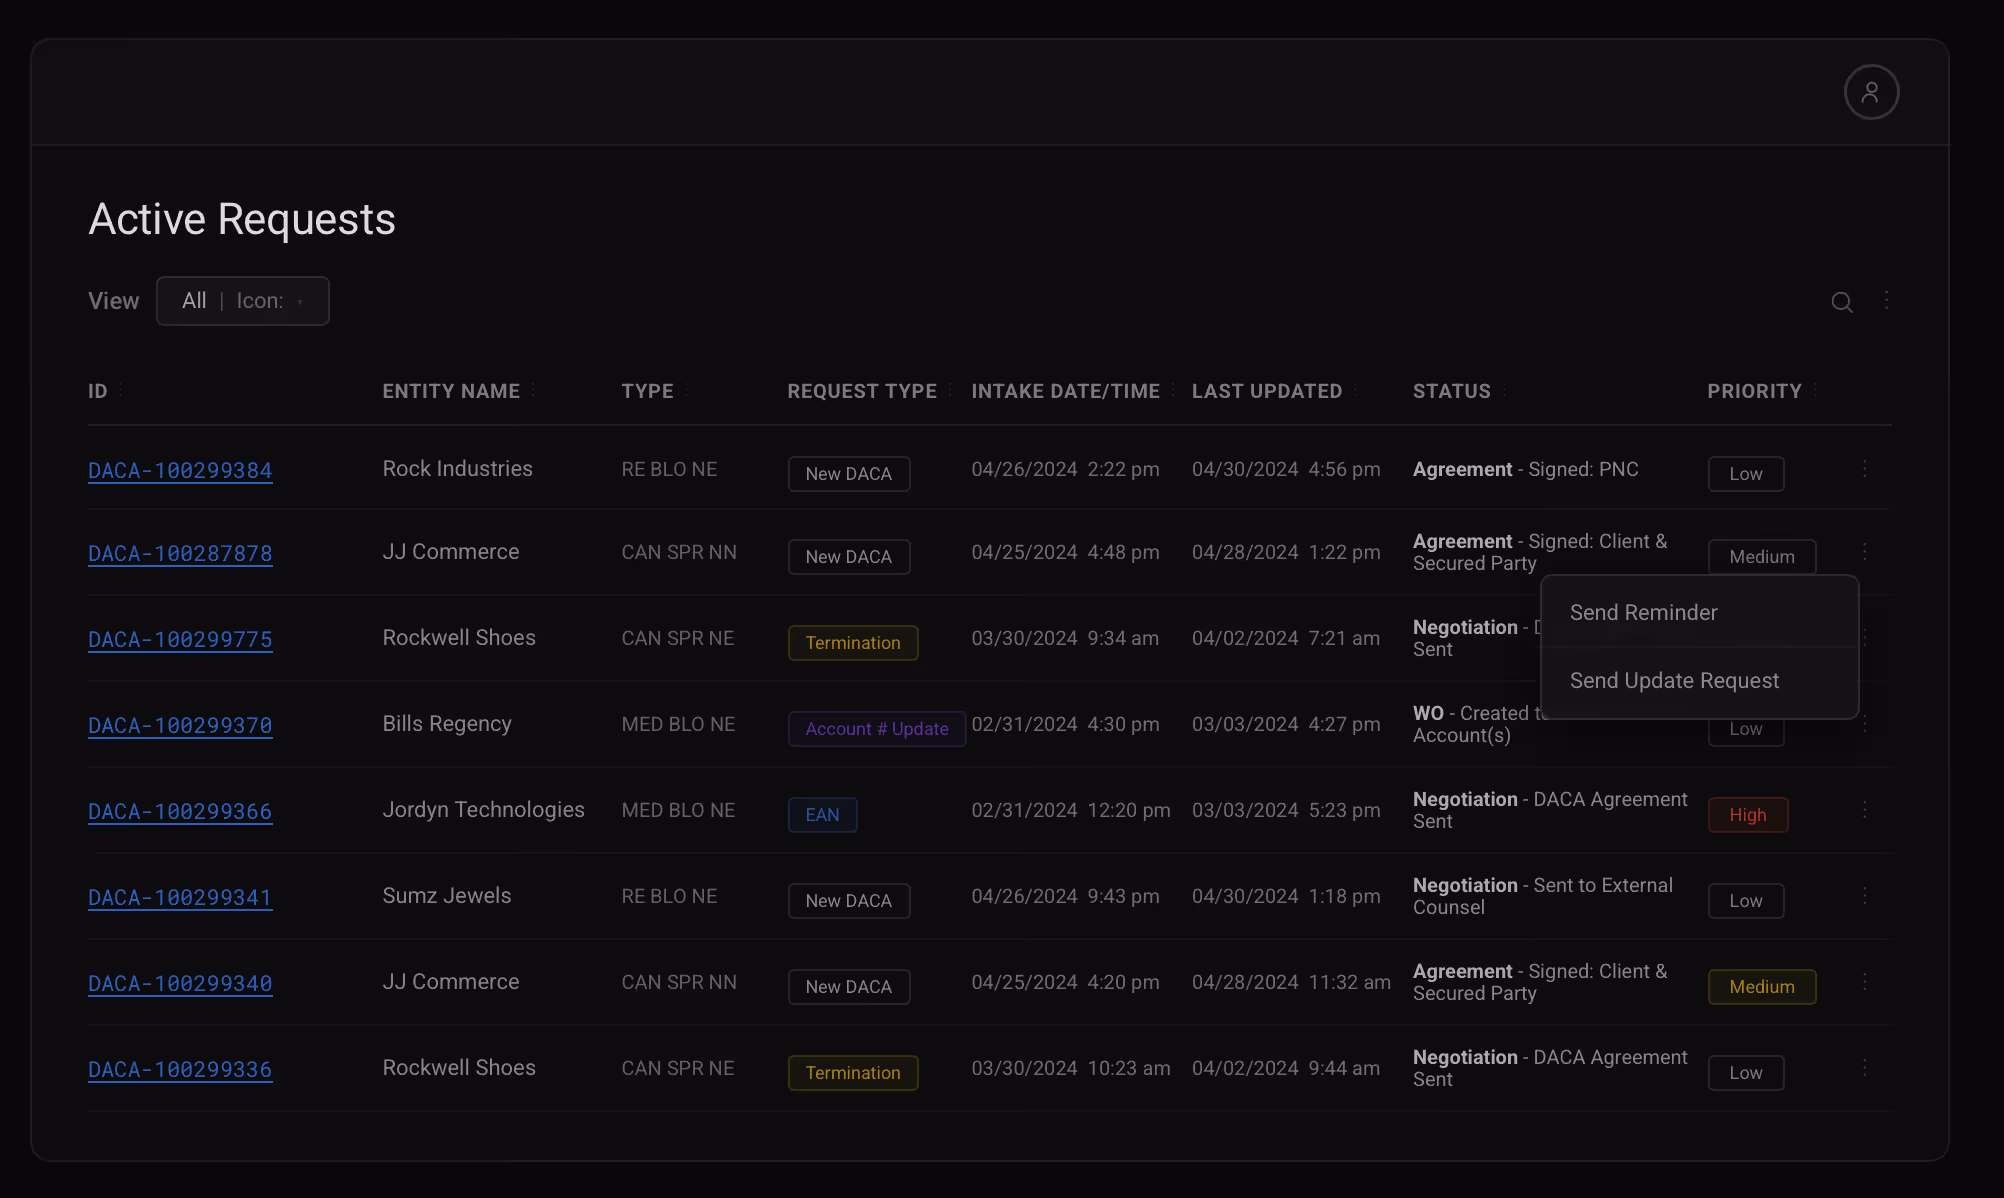Choose Send Update Request from menu

[x=1699, y=681]
